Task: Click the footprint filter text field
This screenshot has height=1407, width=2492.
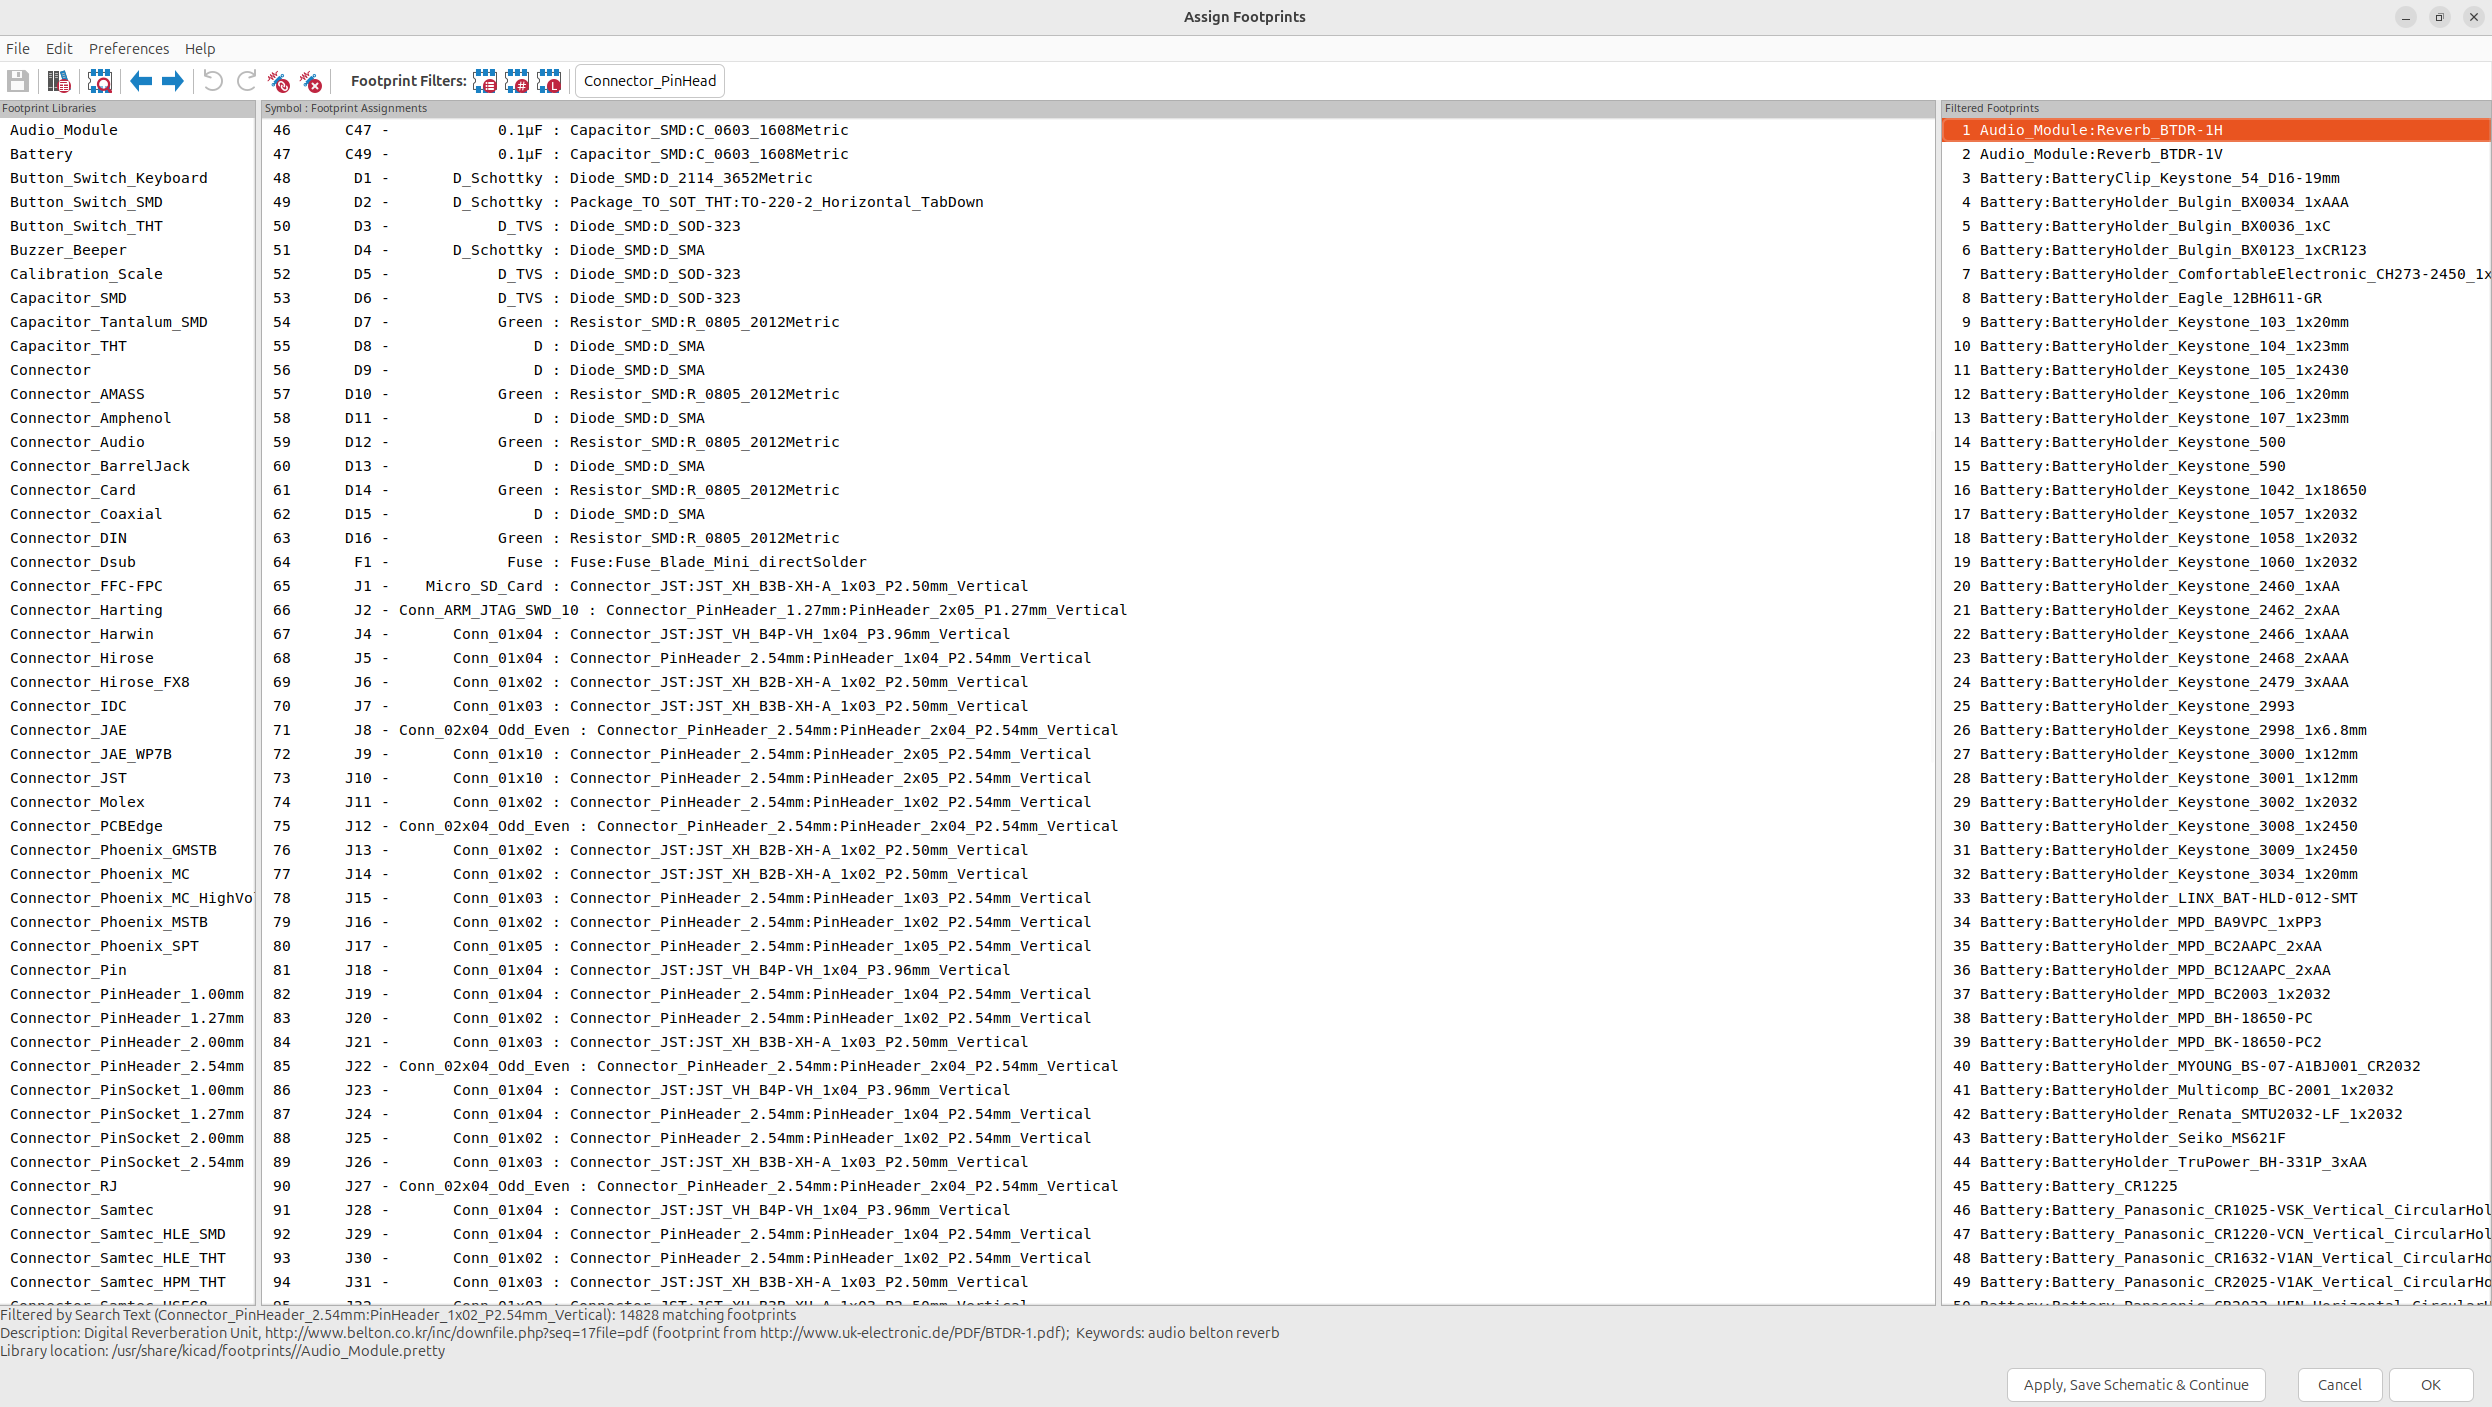Action: pos(650,81)
